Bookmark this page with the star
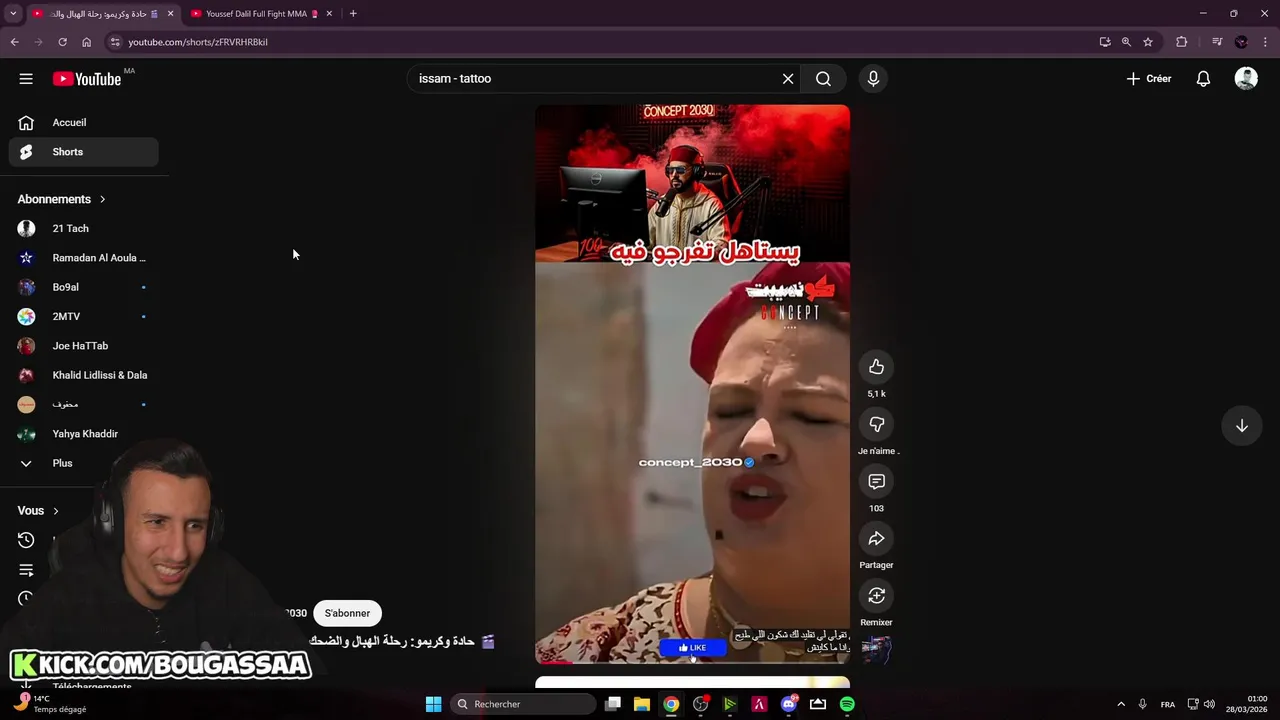1280x720 pixels. pyautogui.click(x=1148, y=42)
